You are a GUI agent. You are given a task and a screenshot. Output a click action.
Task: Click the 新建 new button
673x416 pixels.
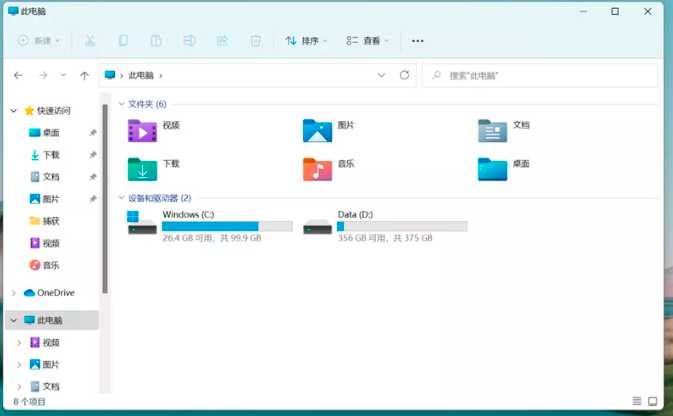(39, 41)
